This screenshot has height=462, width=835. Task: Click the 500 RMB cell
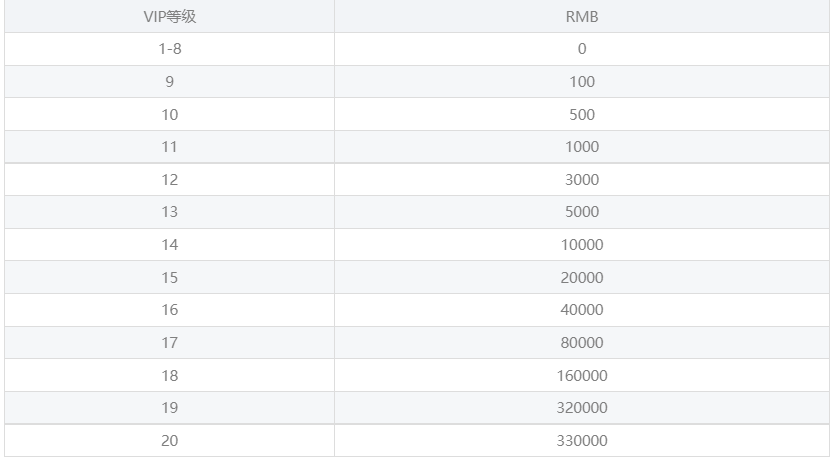[x=582, y=114]
